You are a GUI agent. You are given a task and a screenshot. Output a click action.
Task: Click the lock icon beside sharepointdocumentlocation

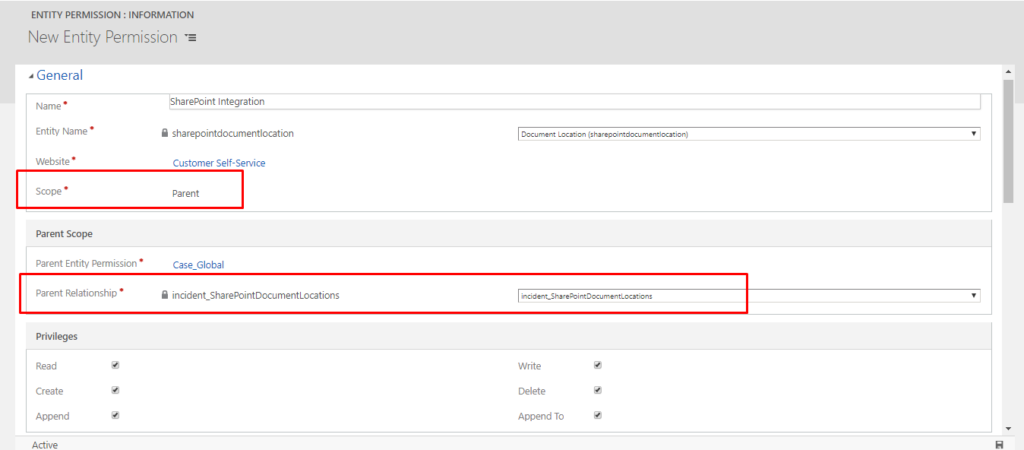tap(165, 133)
